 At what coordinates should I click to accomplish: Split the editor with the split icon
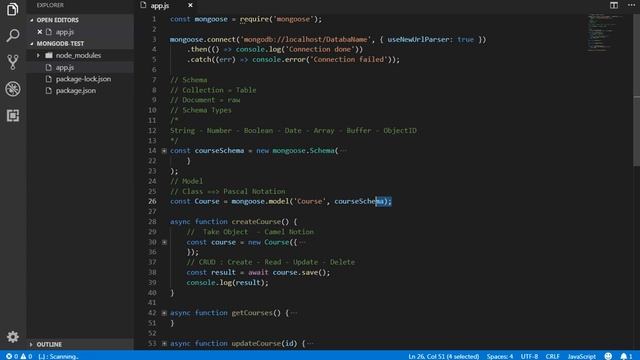[613, 5]
